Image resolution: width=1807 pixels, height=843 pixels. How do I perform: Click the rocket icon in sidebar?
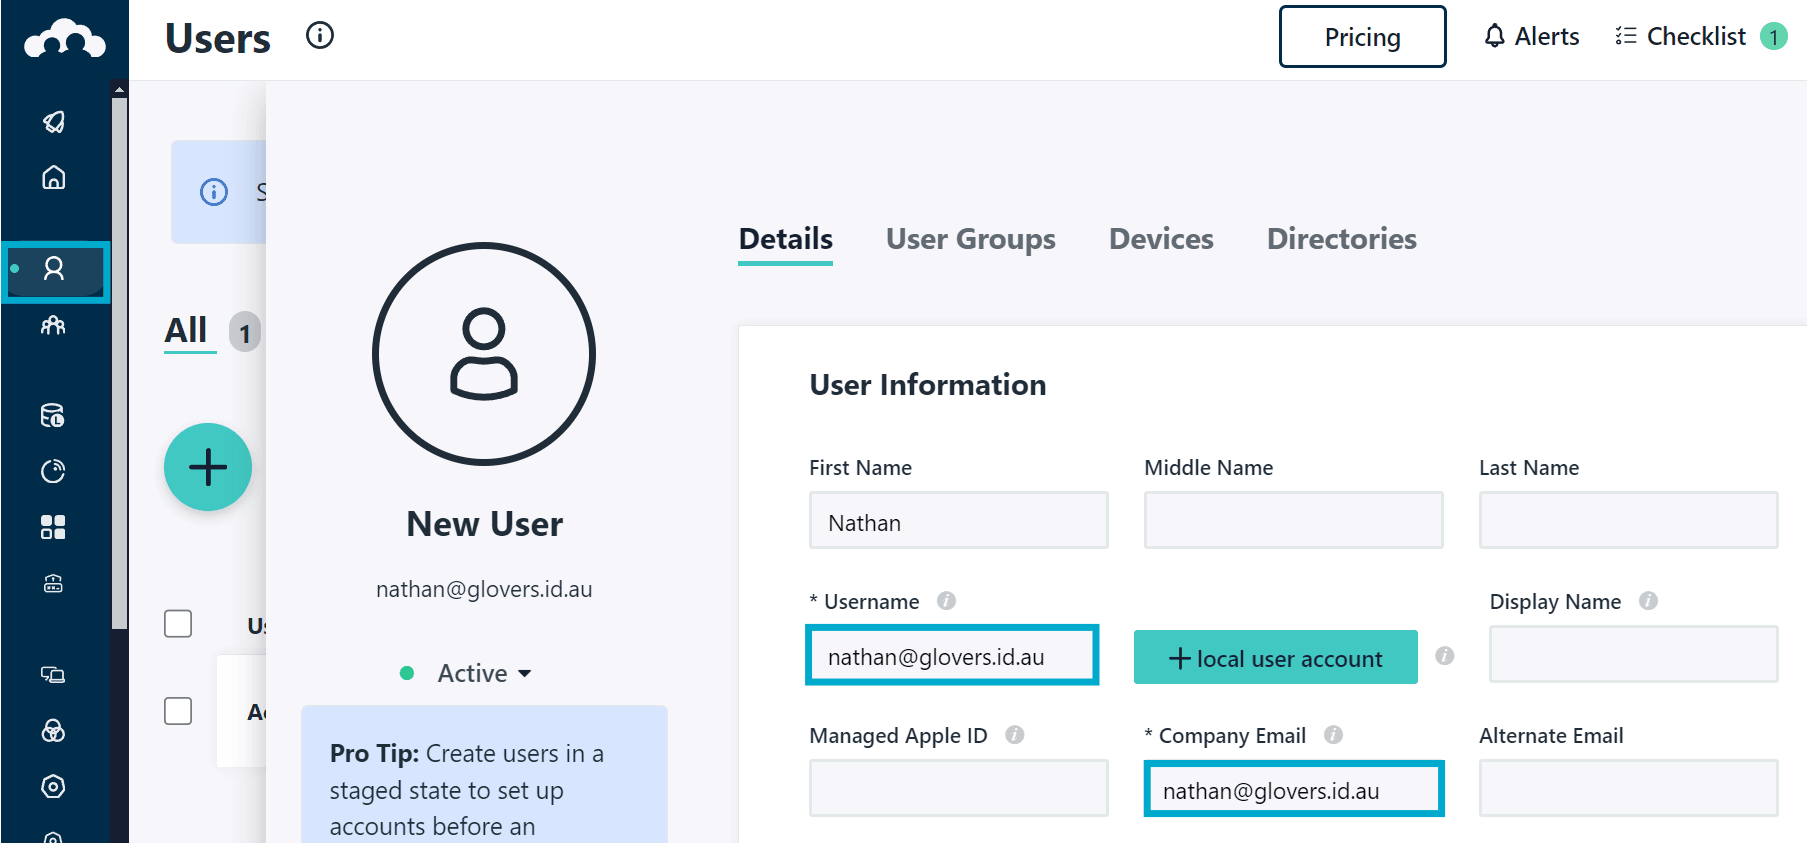[x=54, y=122]
